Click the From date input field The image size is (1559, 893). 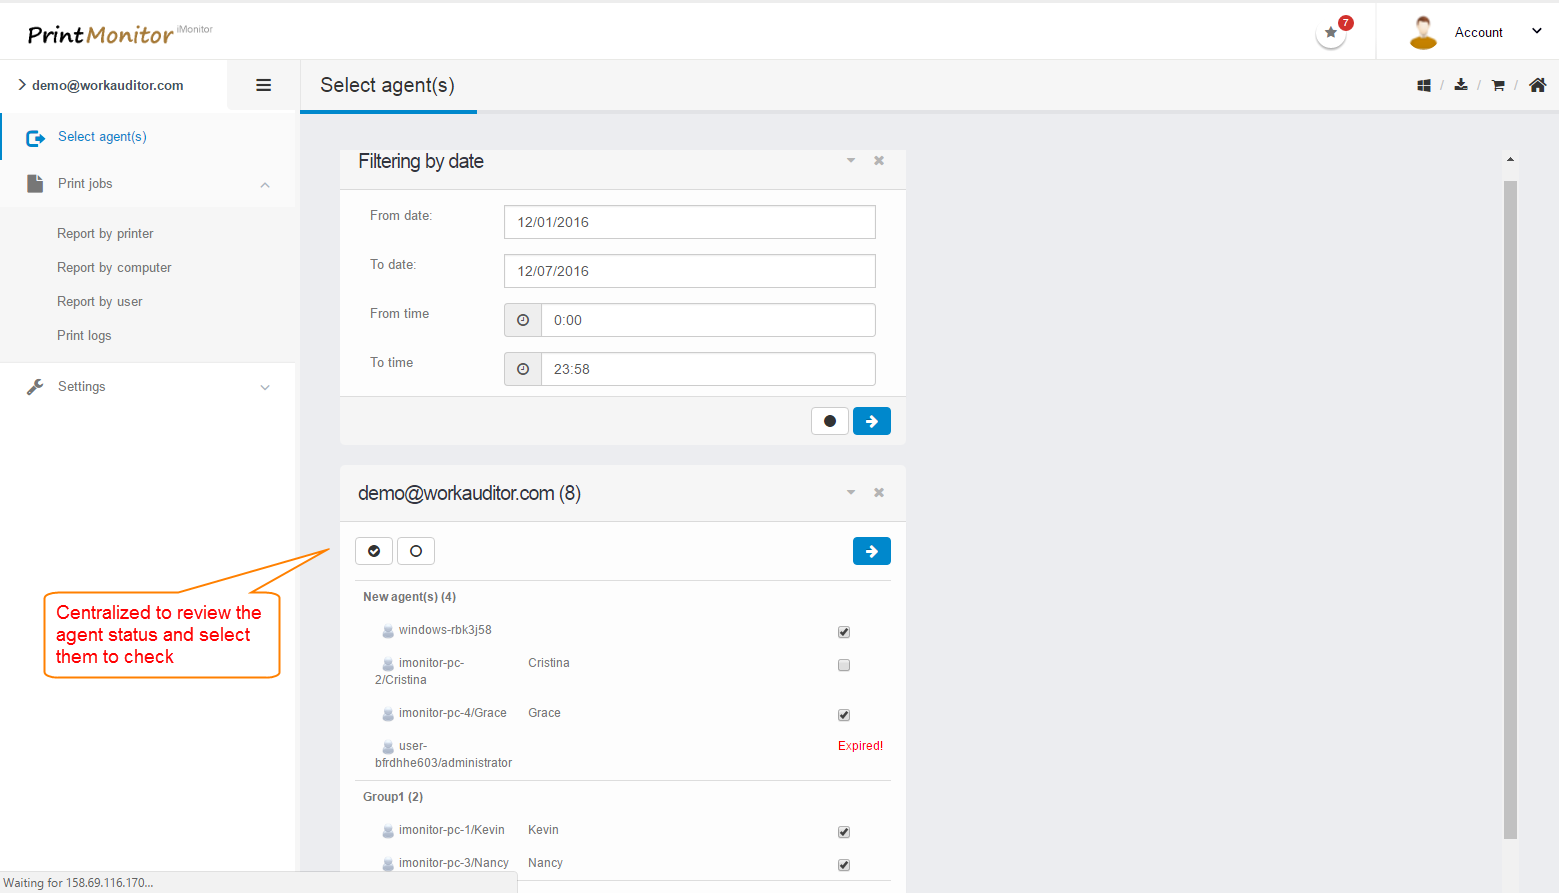[x=689, y=222]
